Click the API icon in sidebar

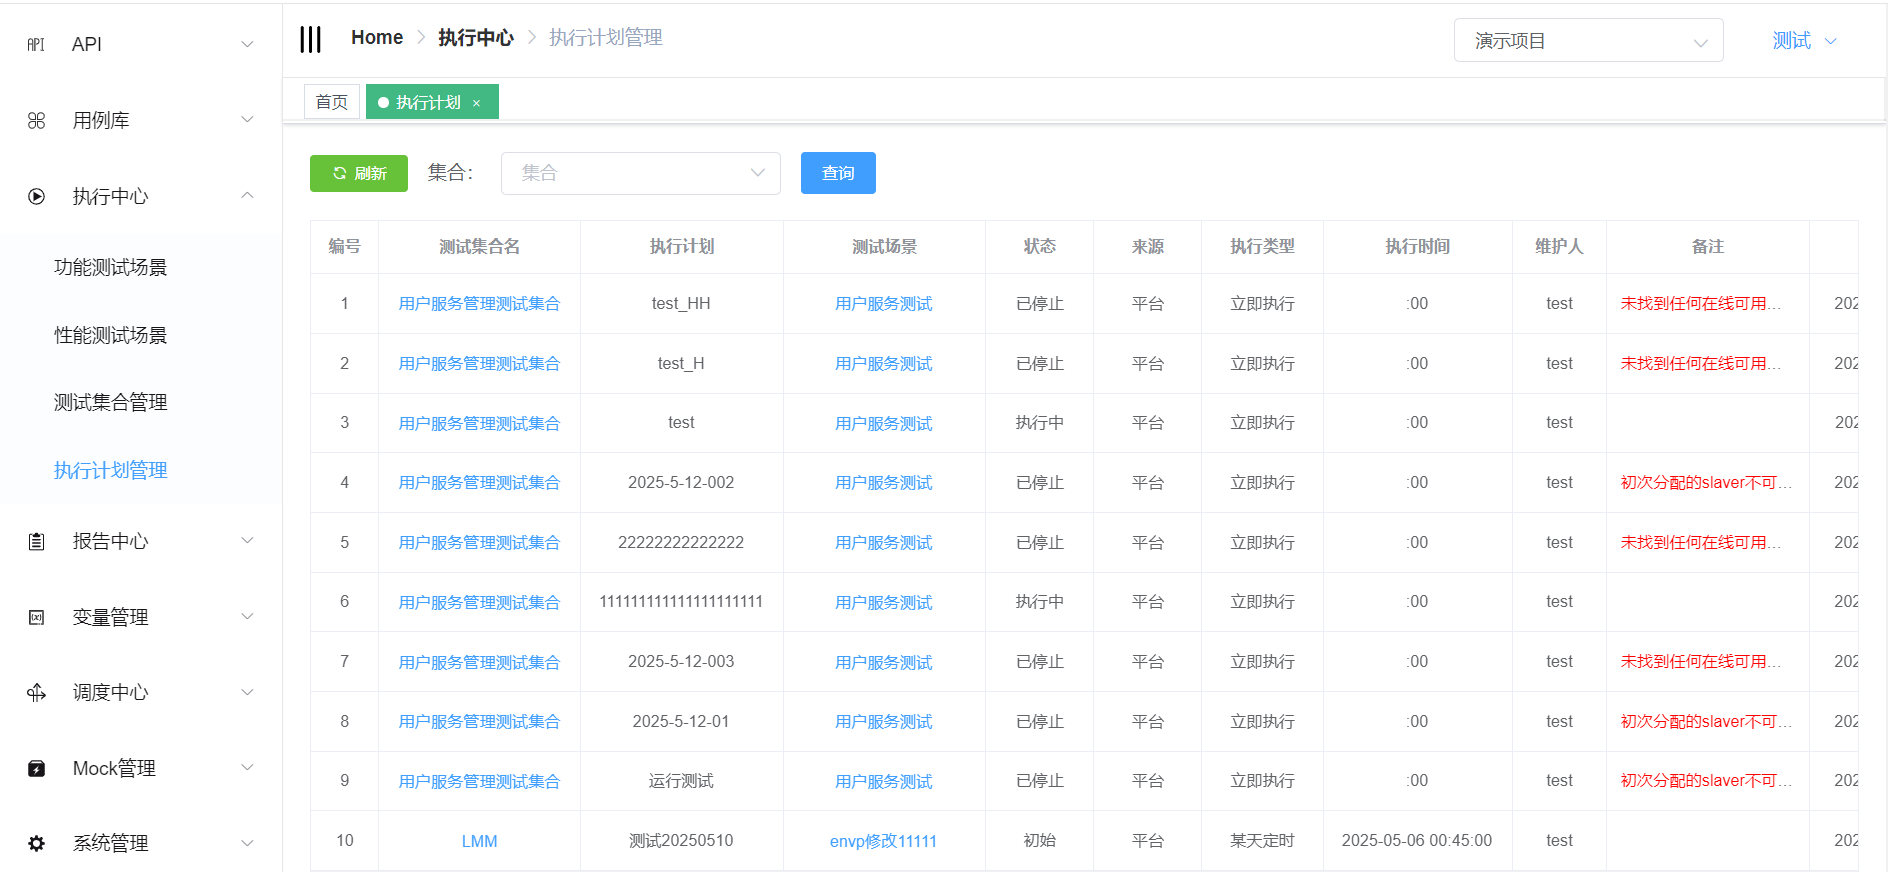point(36,44)
